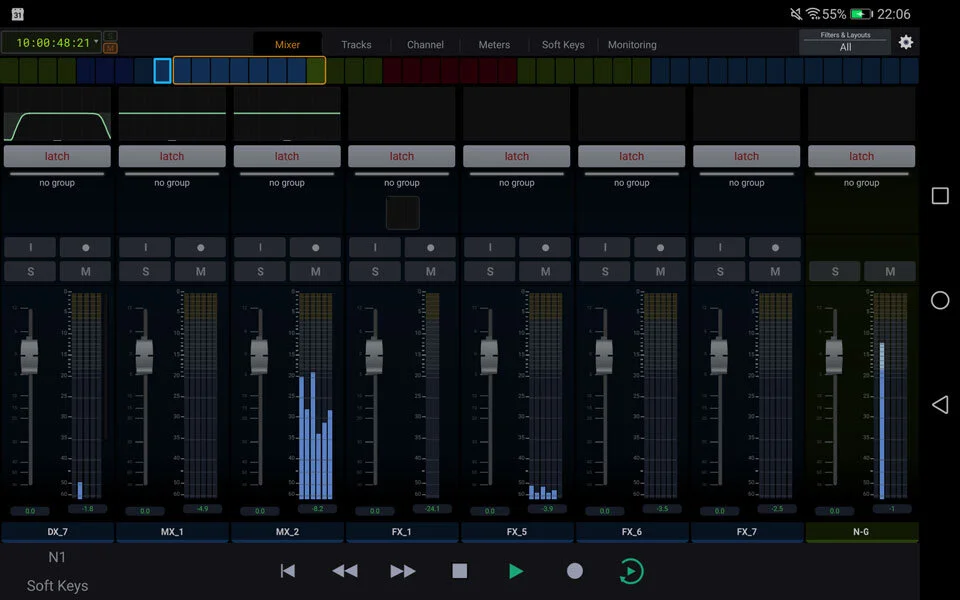The height and width of the screenshot is (600, 960).
Task: Open the timecode display dropdown arrow
Action: (x=97, y=44)
